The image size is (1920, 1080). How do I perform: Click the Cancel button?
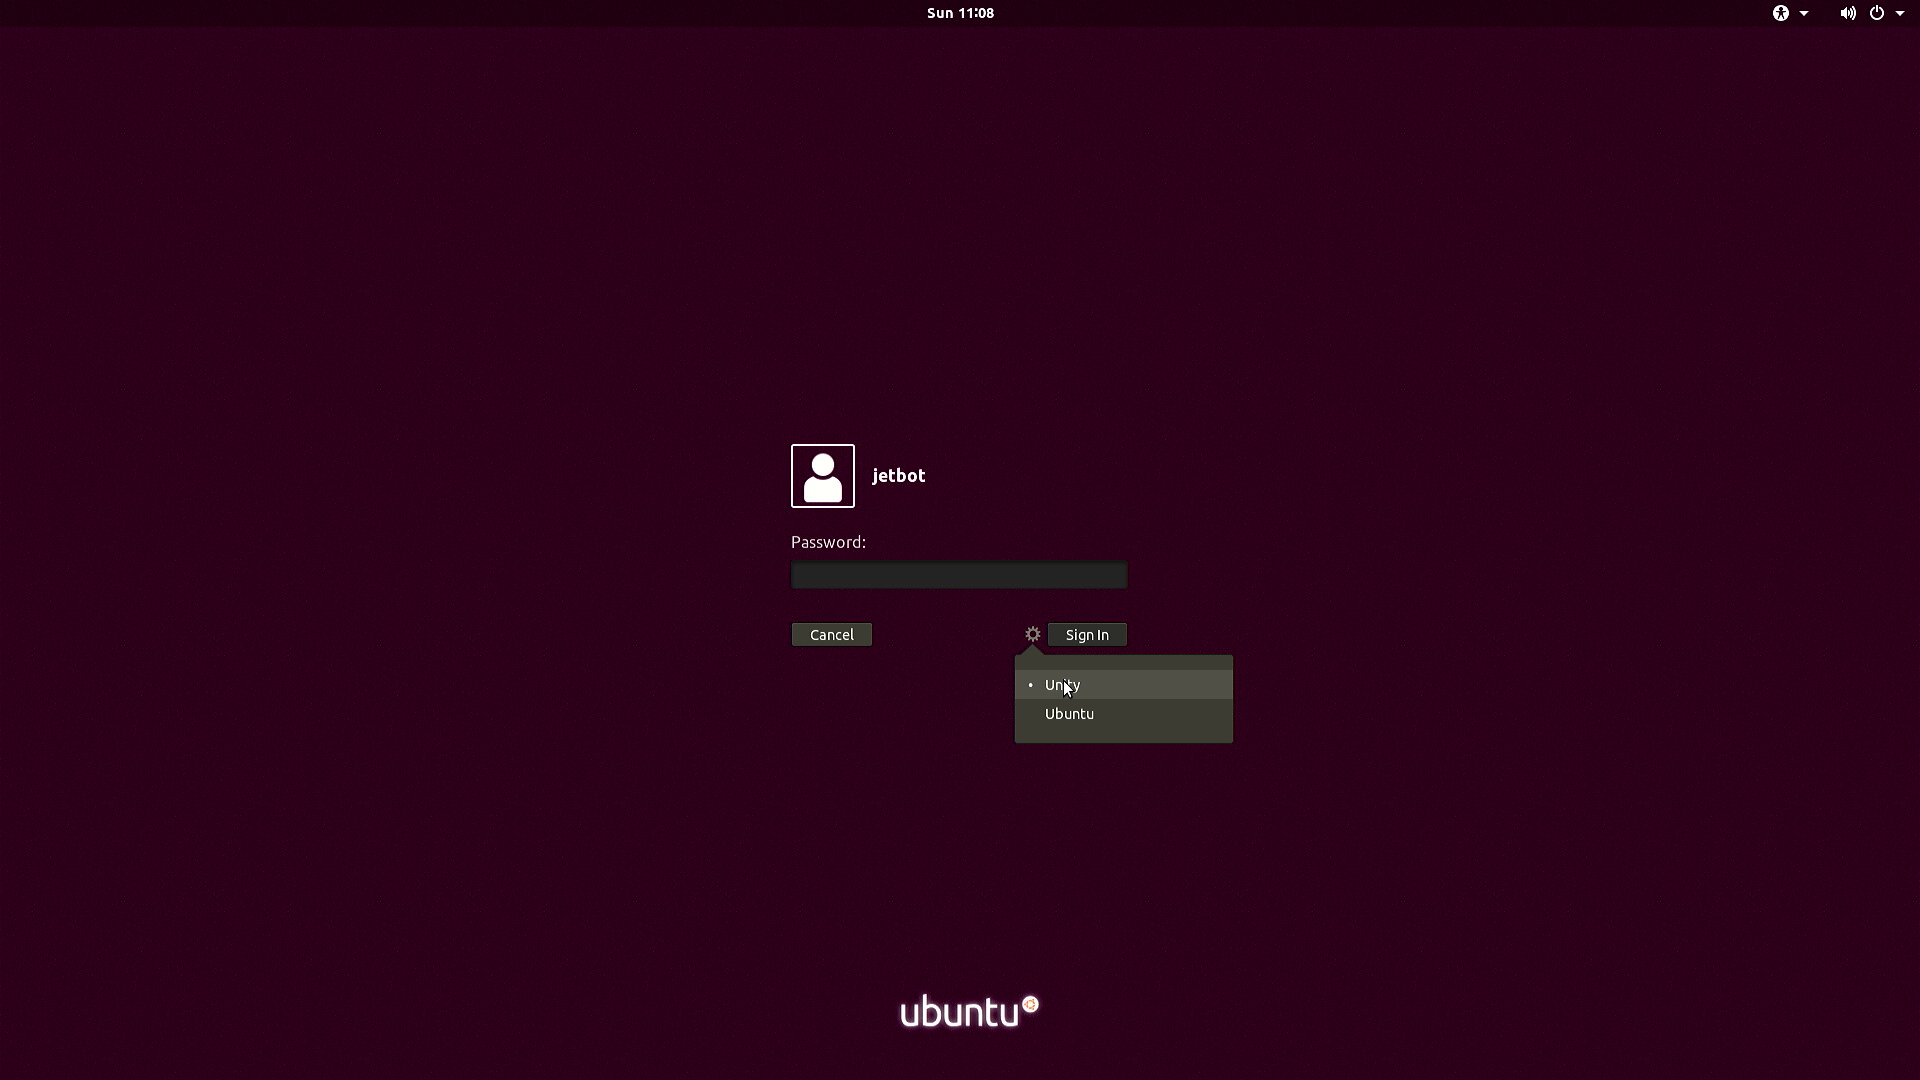click(832, 635)
